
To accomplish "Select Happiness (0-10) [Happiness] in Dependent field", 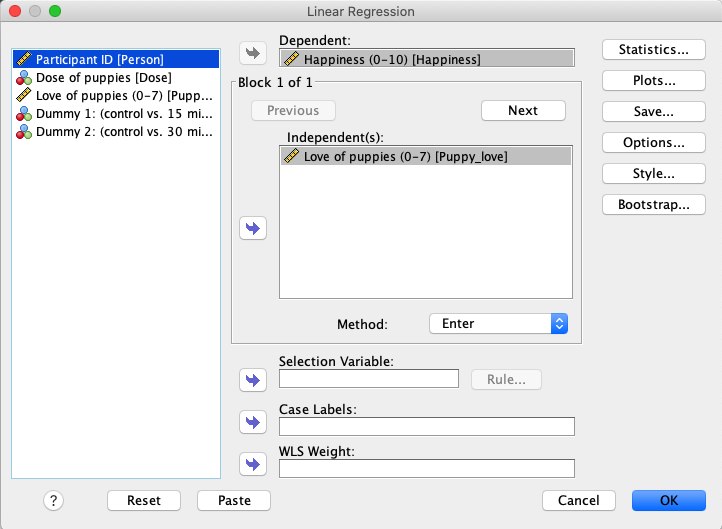I will click(427, 58).
